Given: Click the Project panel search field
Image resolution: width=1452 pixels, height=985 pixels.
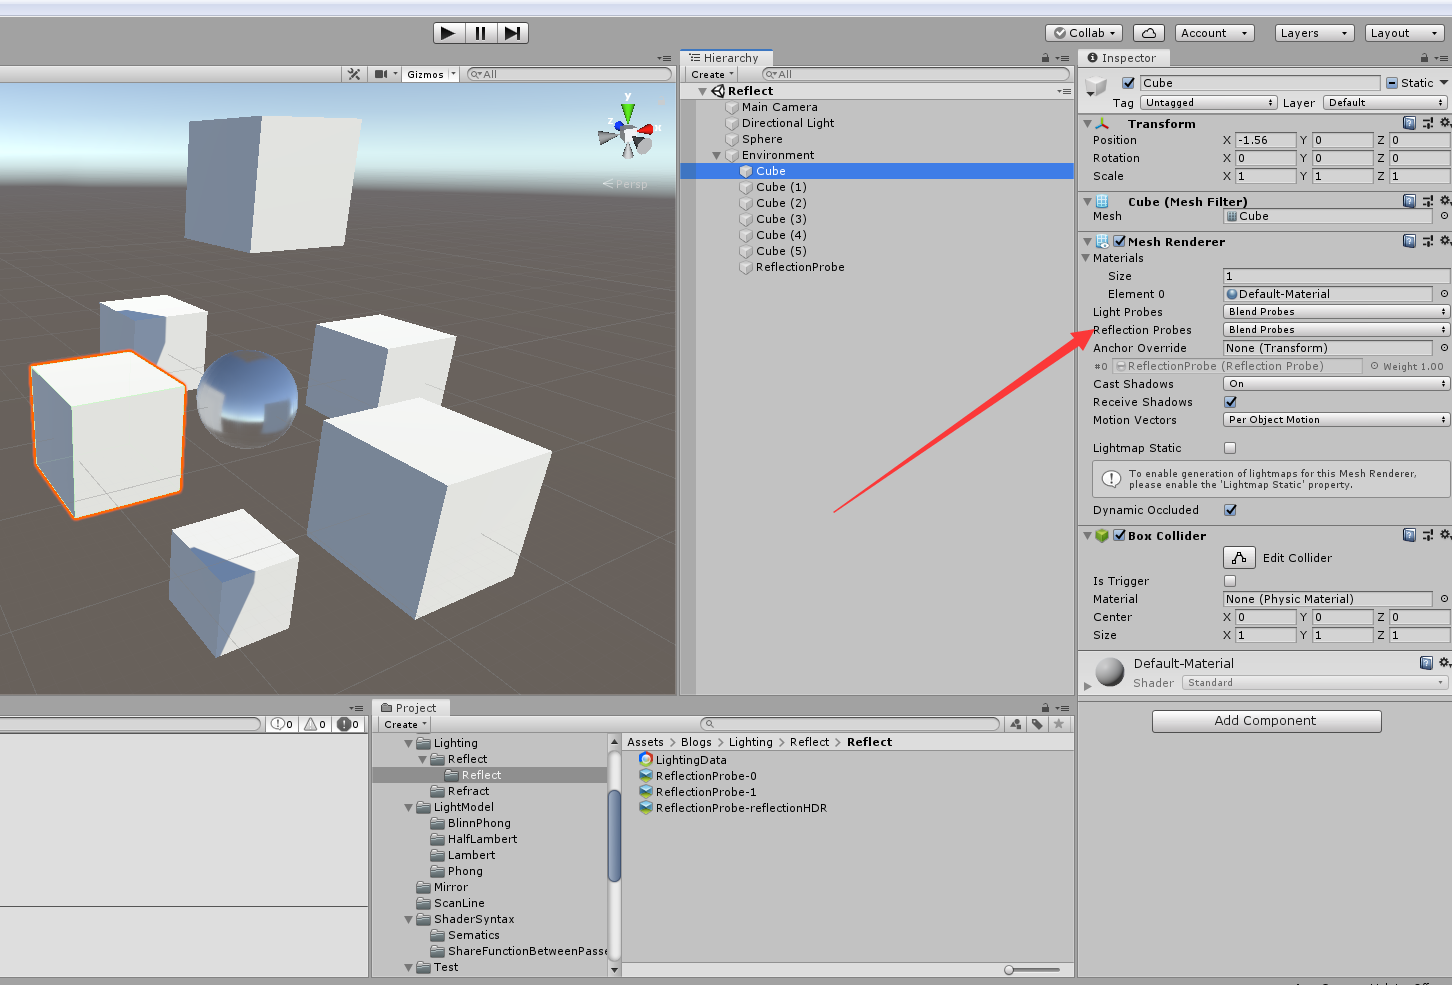Looking at the screenshot, I should click(850, 723).
